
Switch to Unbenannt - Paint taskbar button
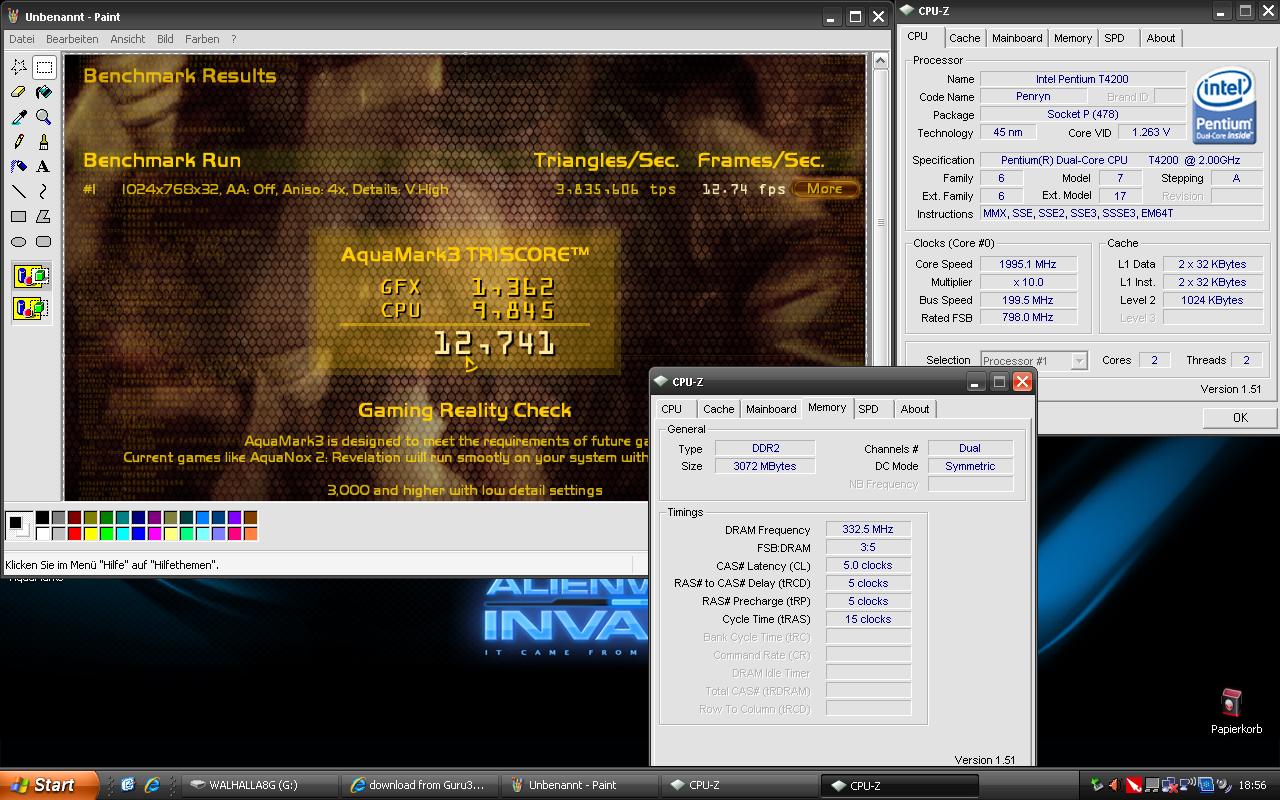pos(580,785)
